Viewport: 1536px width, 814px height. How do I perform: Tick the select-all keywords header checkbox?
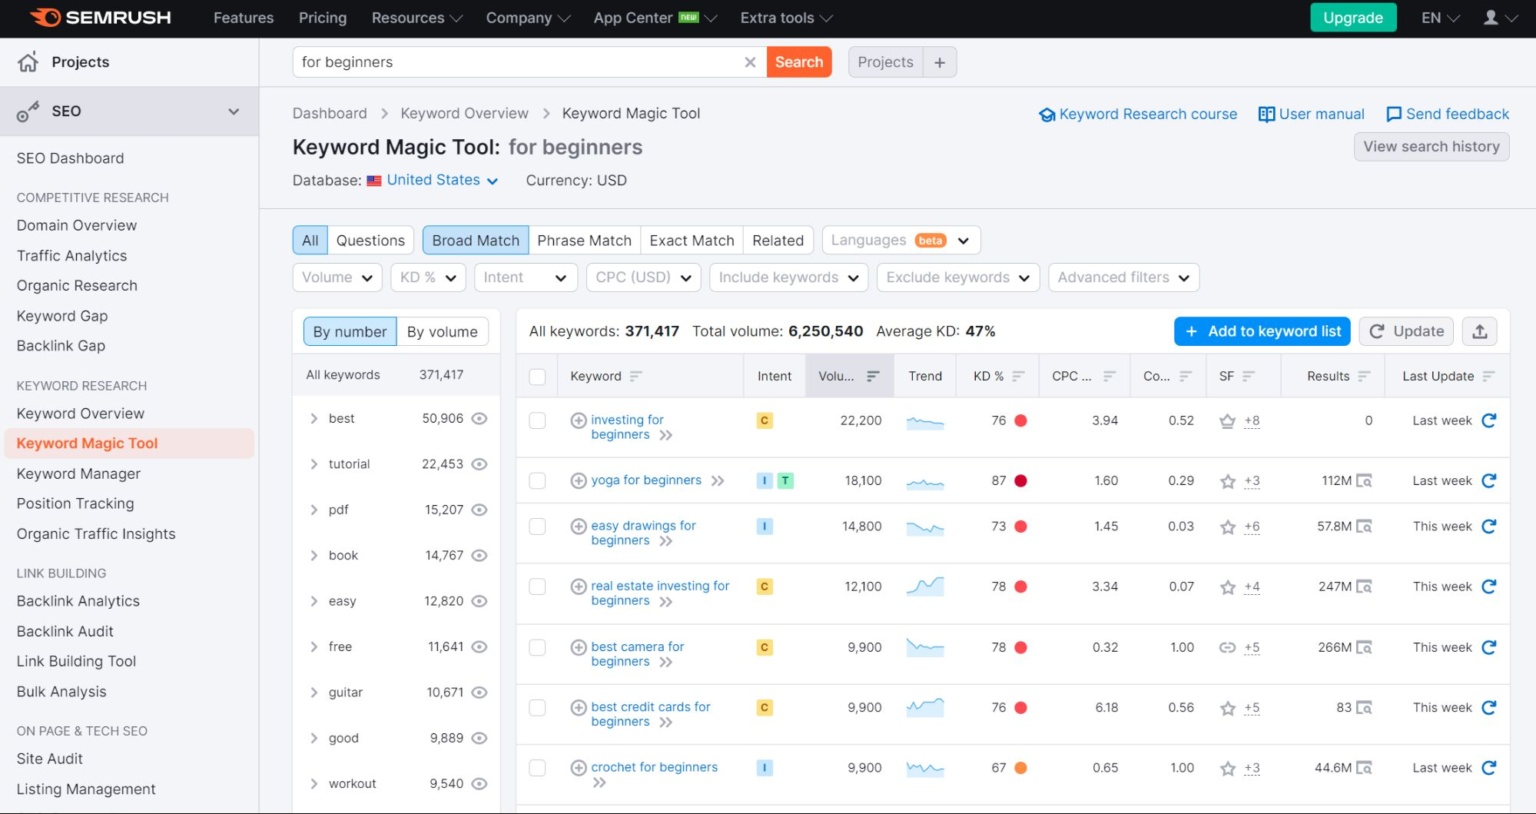[x=538, y=377]
